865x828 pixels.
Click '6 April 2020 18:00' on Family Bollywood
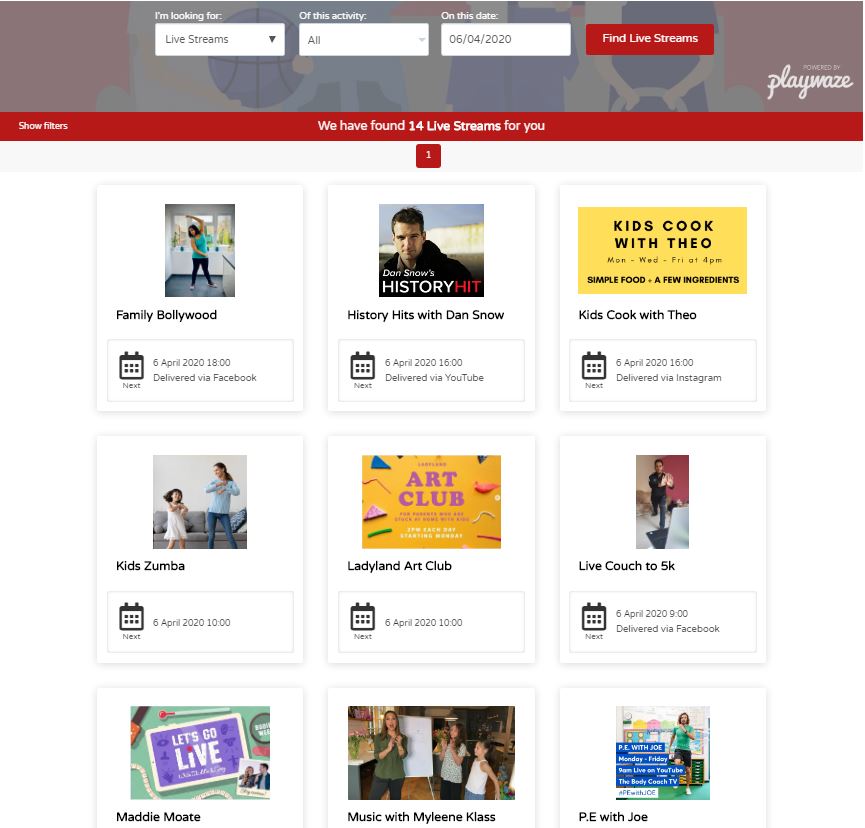pyautogui.click(x=191, y=362)
